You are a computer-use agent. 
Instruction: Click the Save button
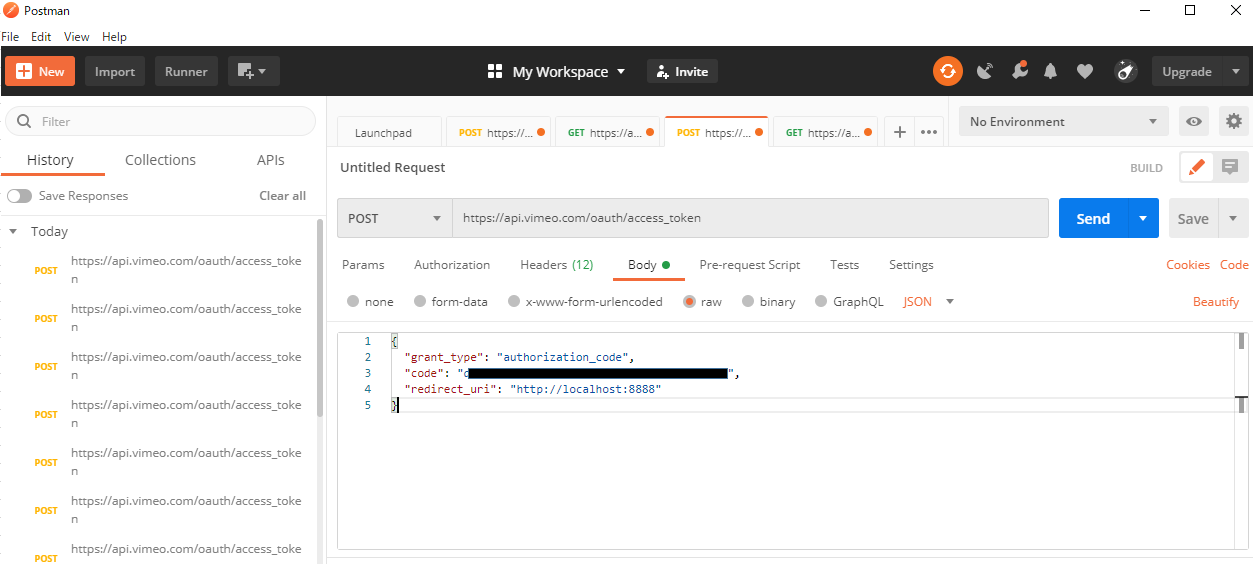pos(1193,218)
